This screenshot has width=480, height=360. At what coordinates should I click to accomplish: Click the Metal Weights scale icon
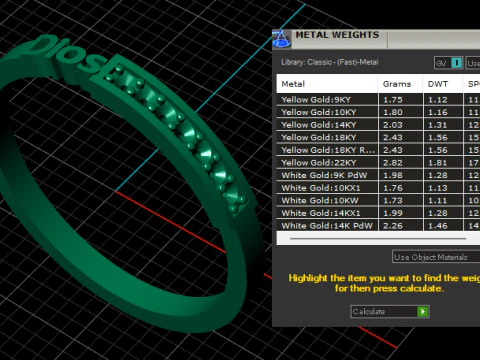click(282, 39)
